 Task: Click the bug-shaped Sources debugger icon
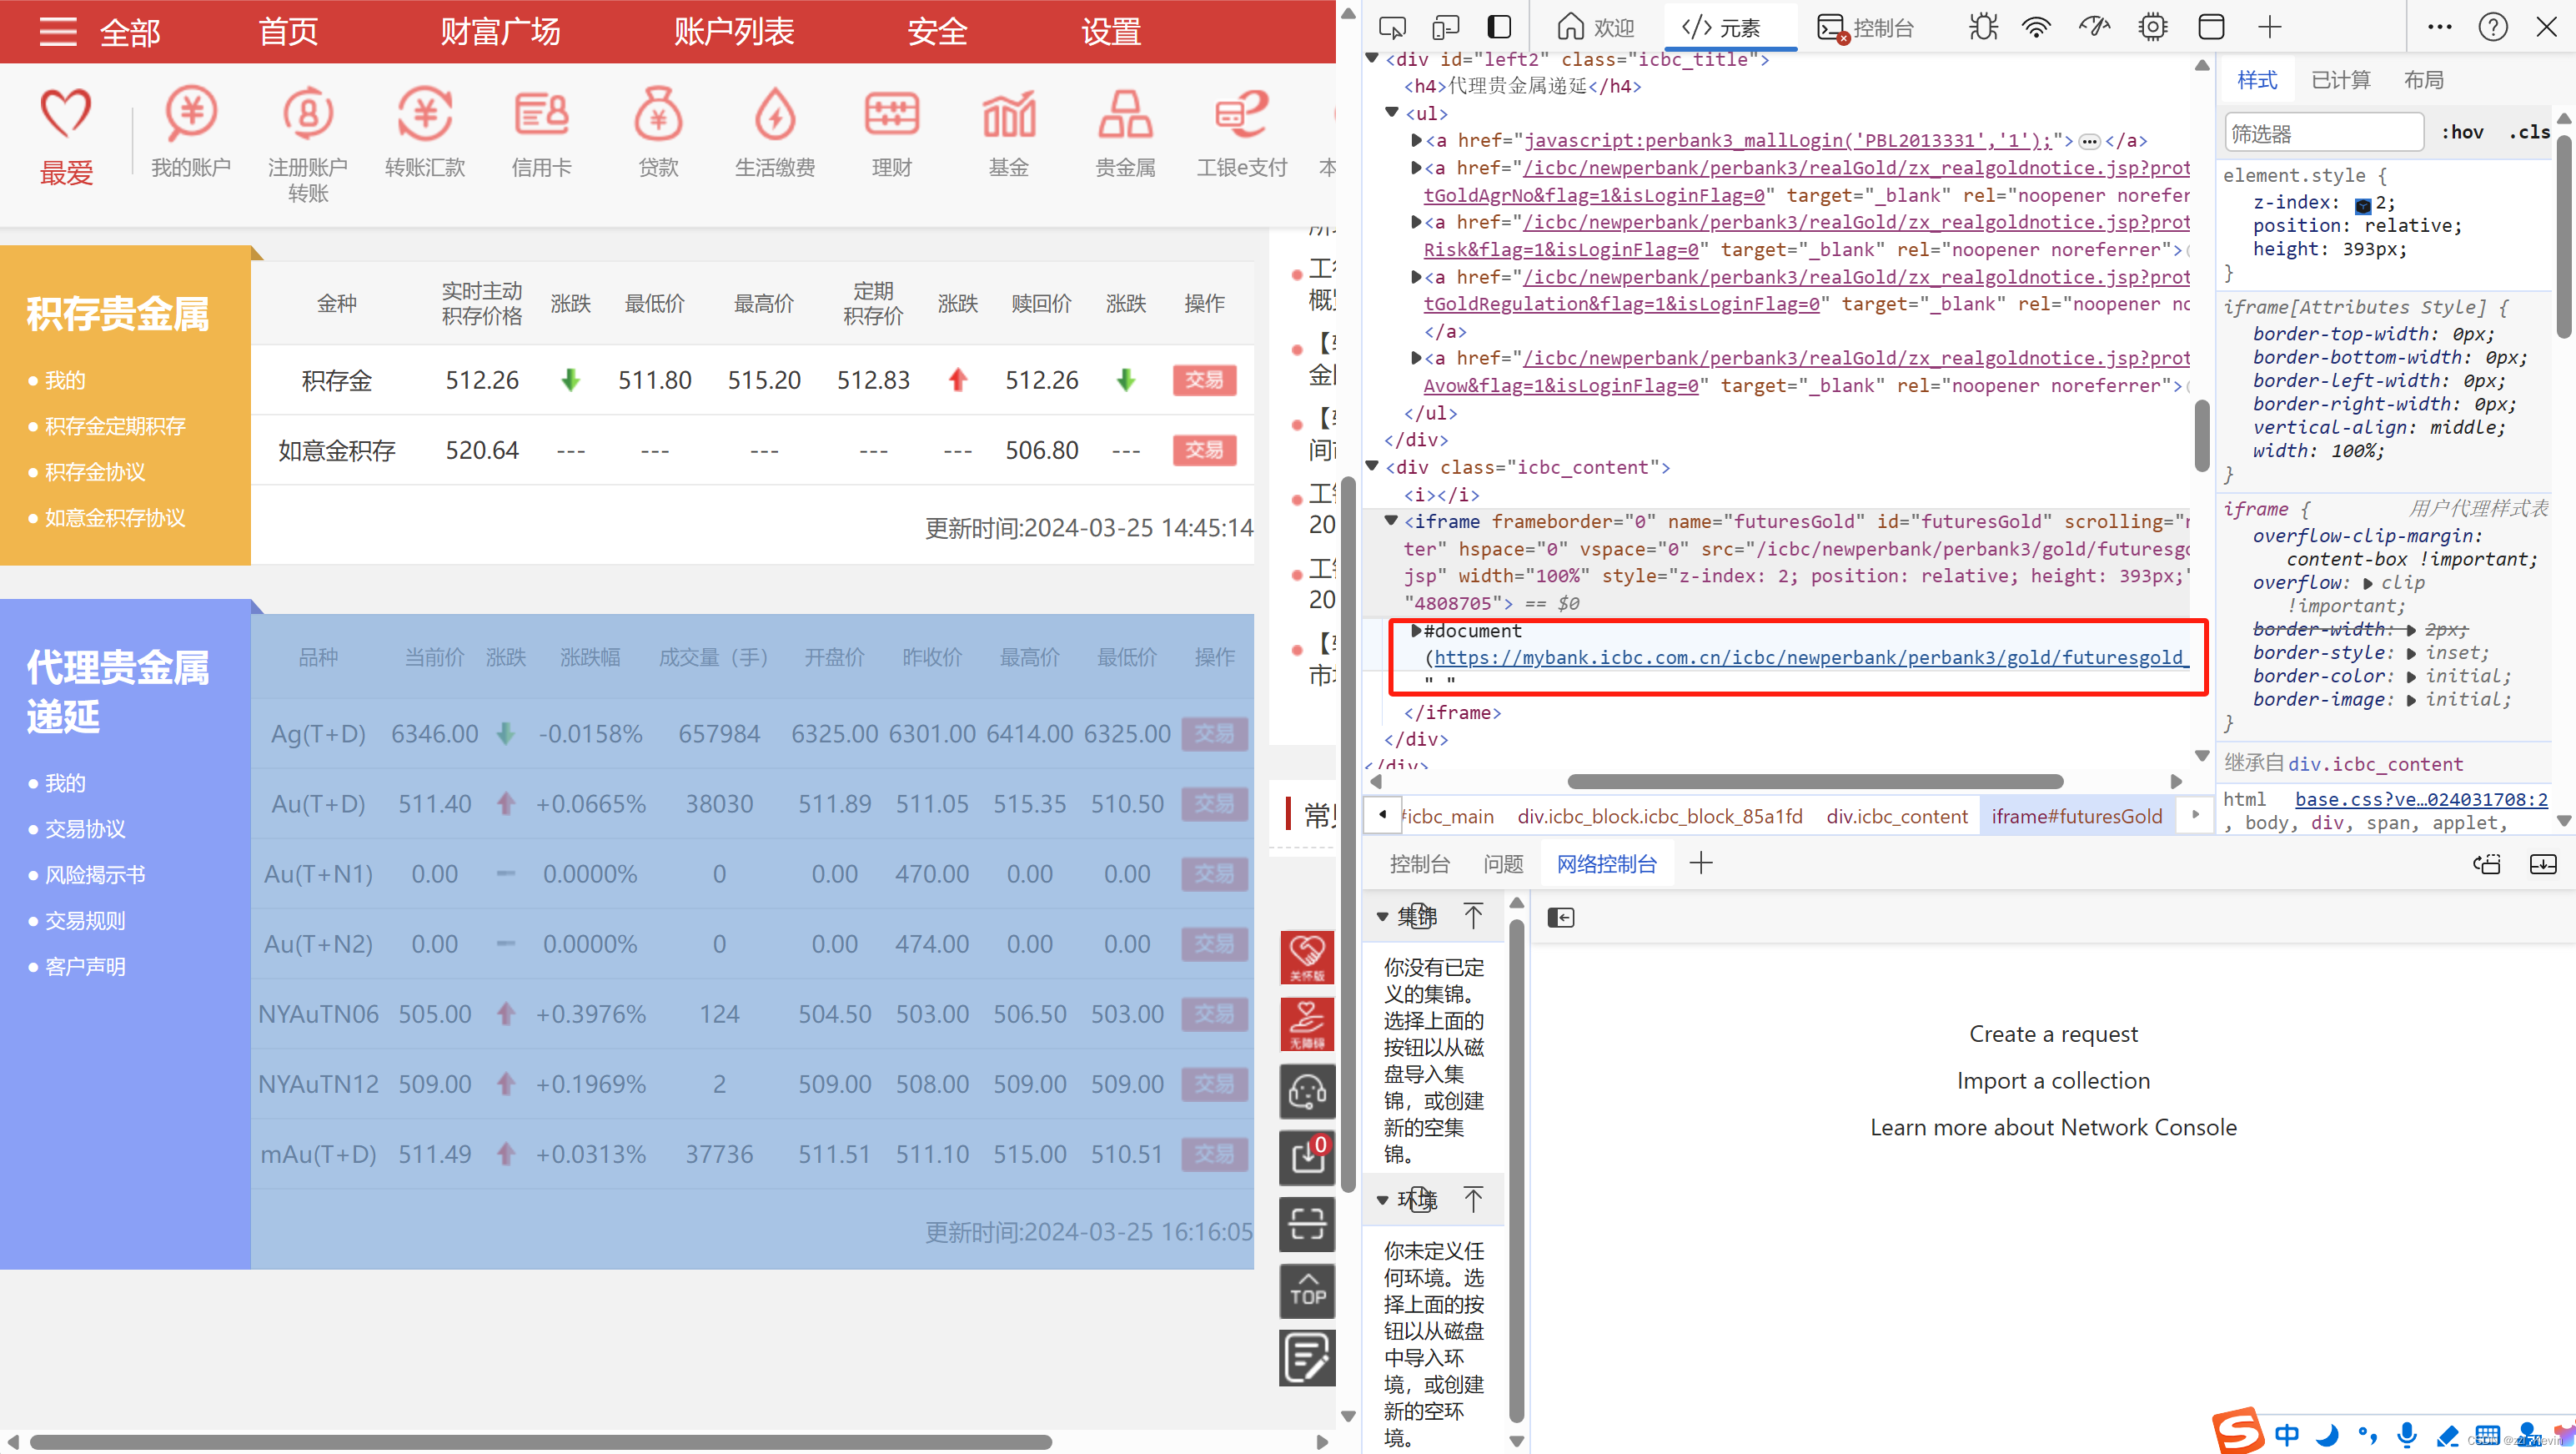tap(1982, 27)
